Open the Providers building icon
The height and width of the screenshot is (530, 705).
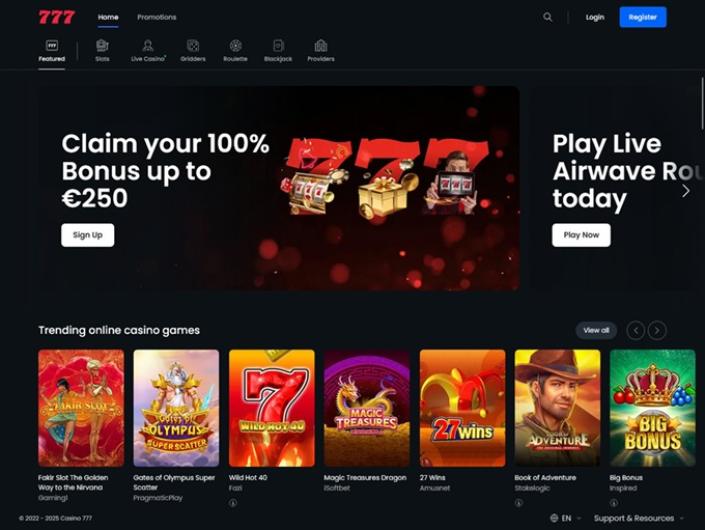321,45
